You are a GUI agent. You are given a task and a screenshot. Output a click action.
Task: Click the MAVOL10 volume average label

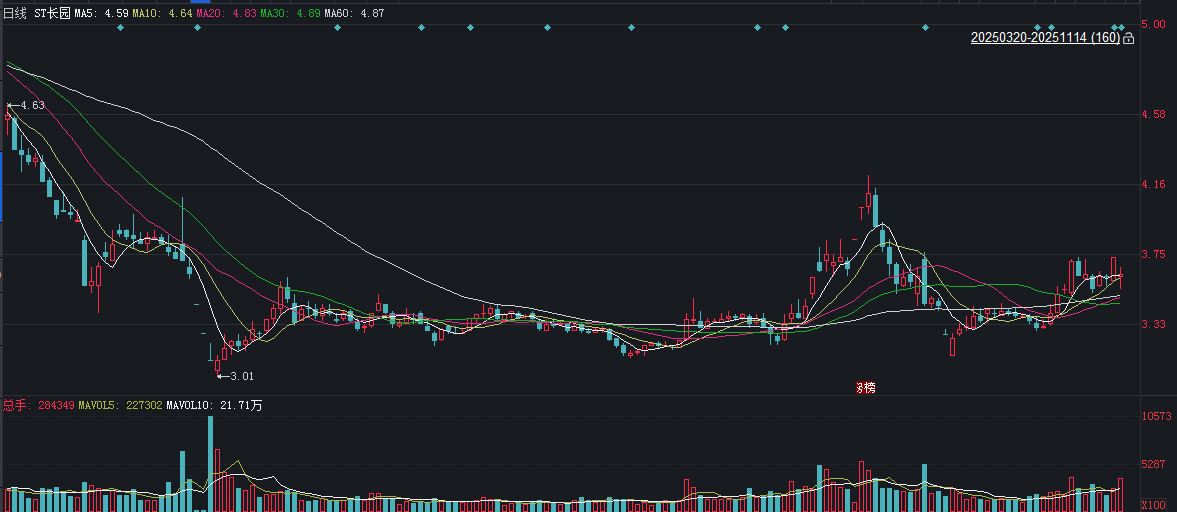click(214, 405)
